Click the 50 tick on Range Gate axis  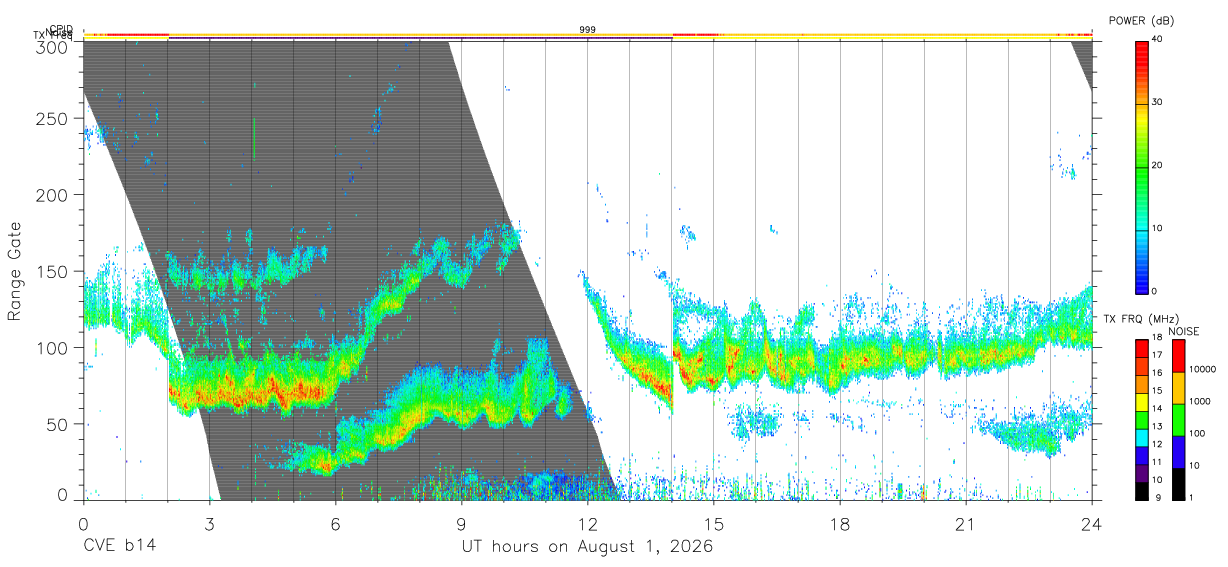pyautogui.click(x=59, y=424)
